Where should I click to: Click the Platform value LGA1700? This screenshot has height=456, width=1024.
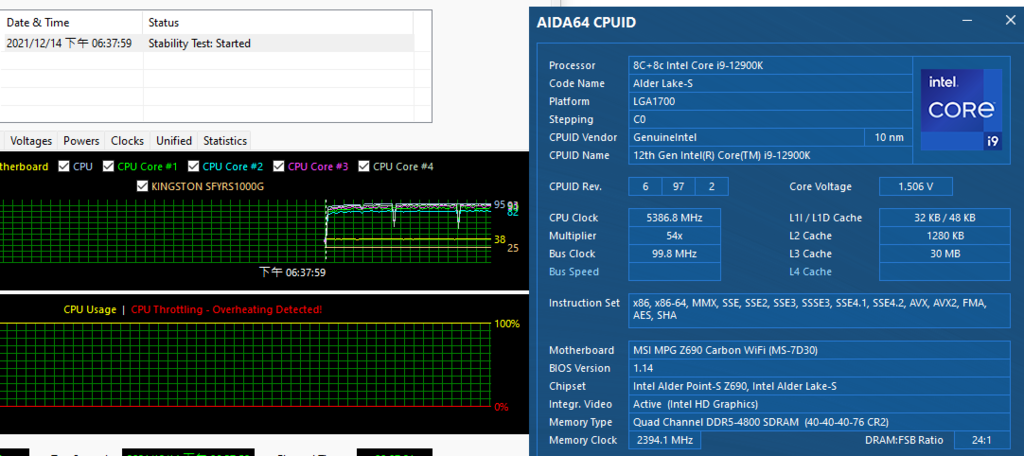tap(771, 101)
